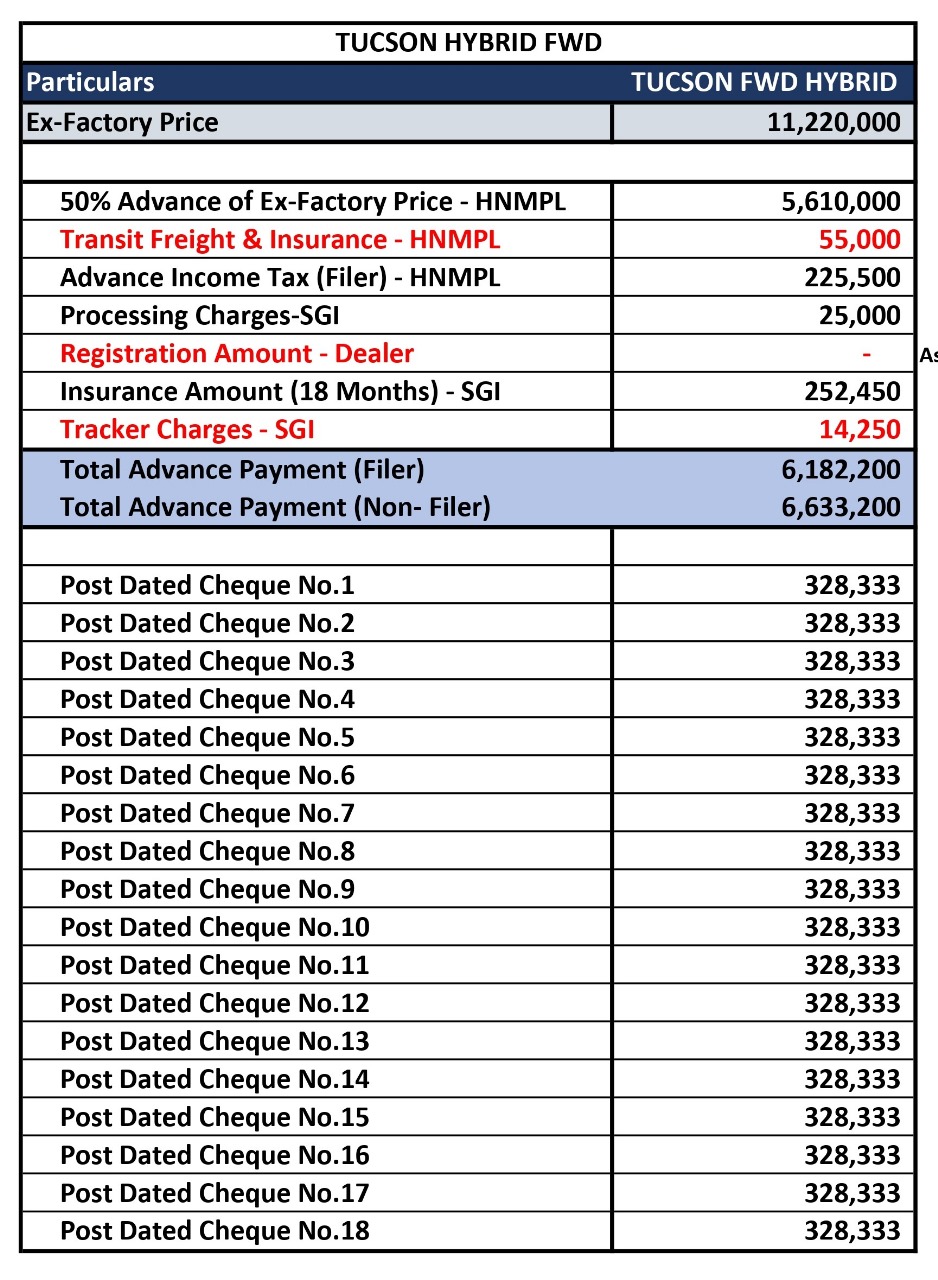Click the TUCSON HYBRID FWD title cell
The image size is (938, 1280).
click(468, 43)
